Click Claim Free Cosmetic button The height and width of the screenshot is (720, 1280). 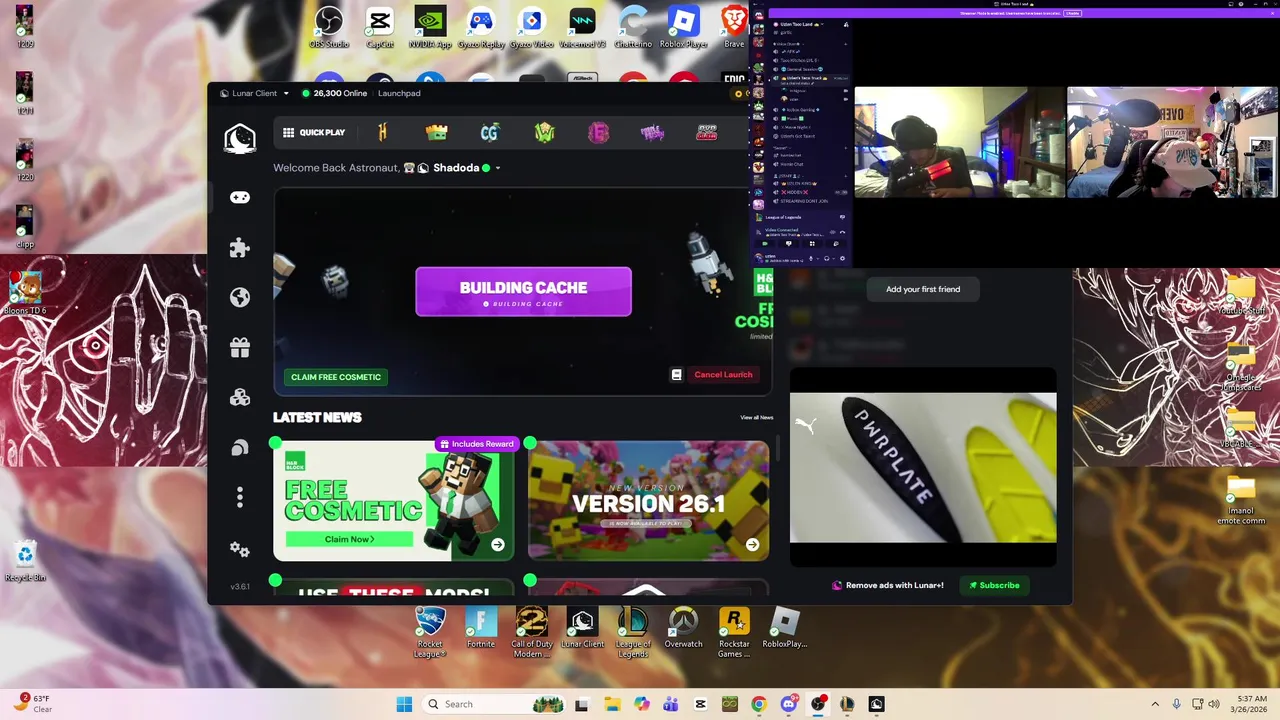[336, 377]
